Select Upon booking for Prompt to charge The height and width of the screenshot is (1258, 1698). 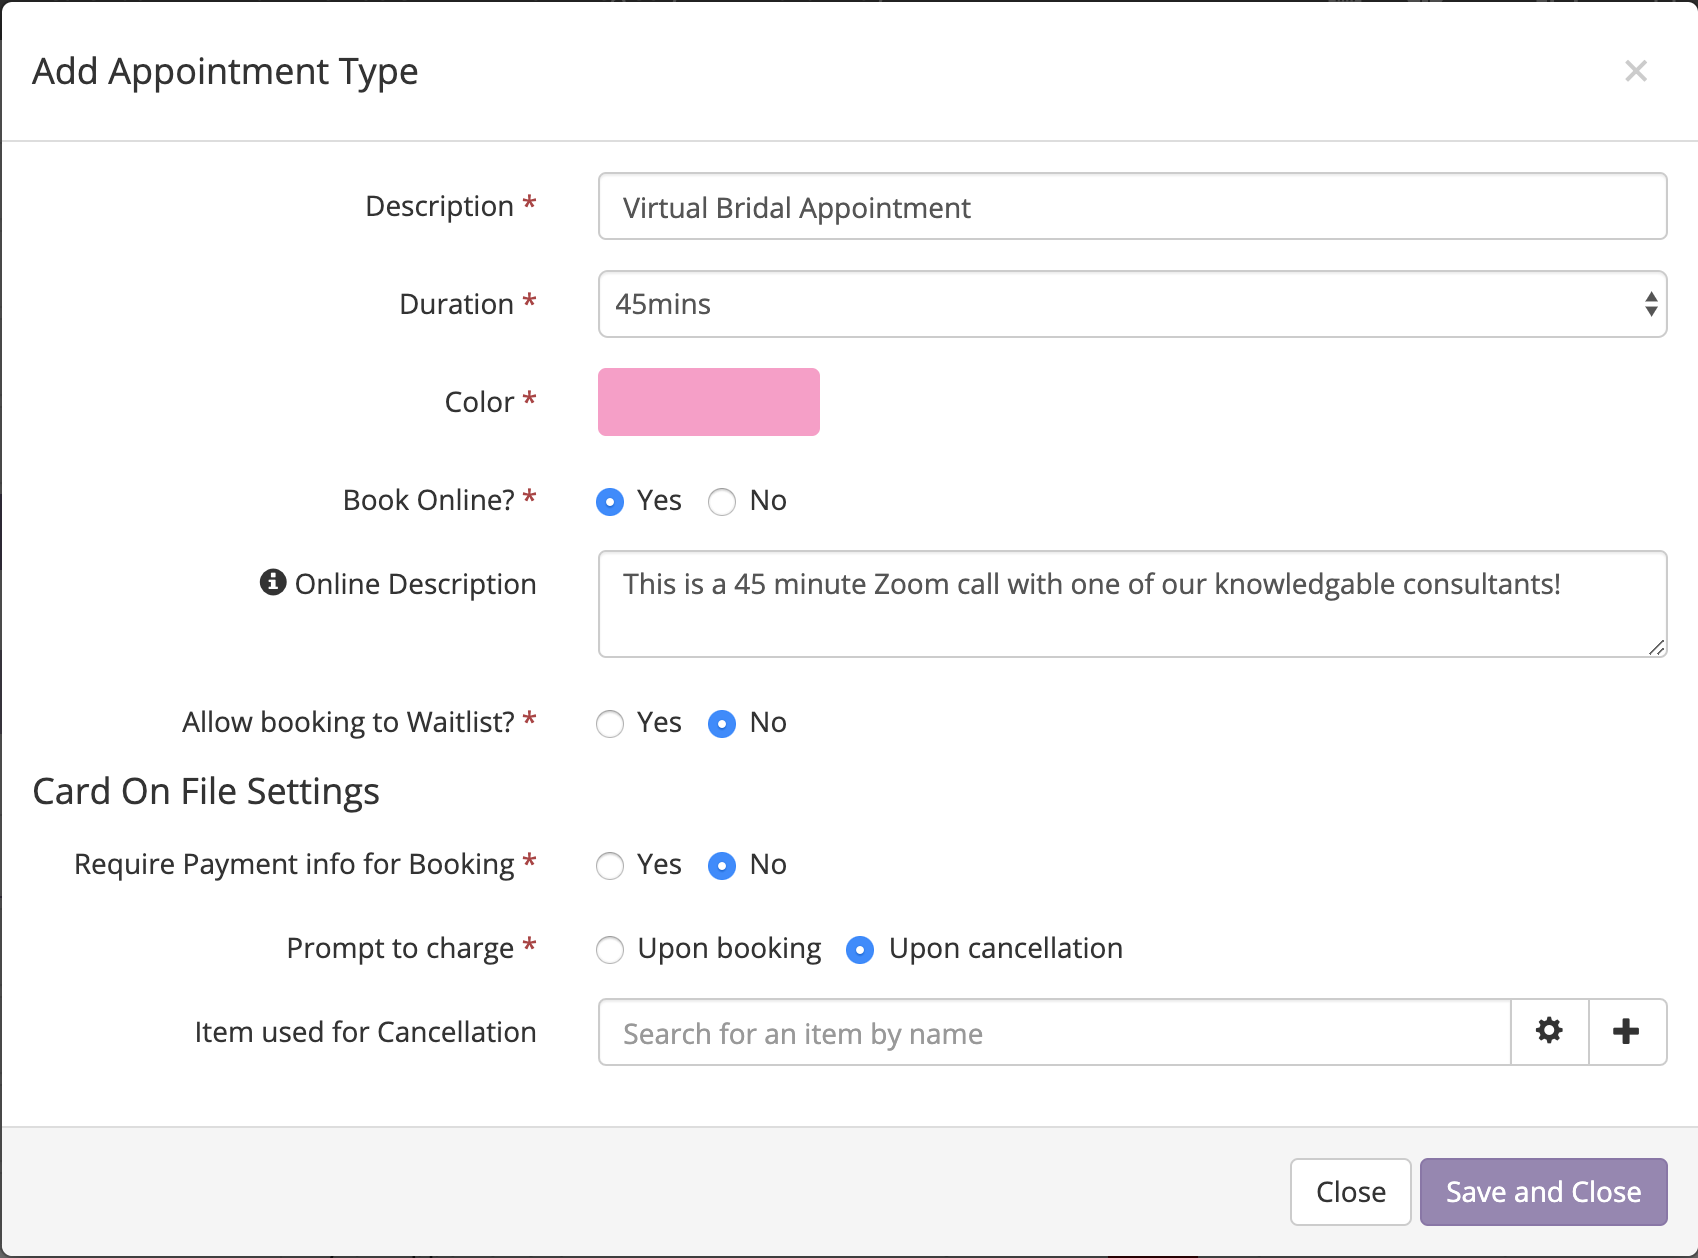(x=610, y=950)
